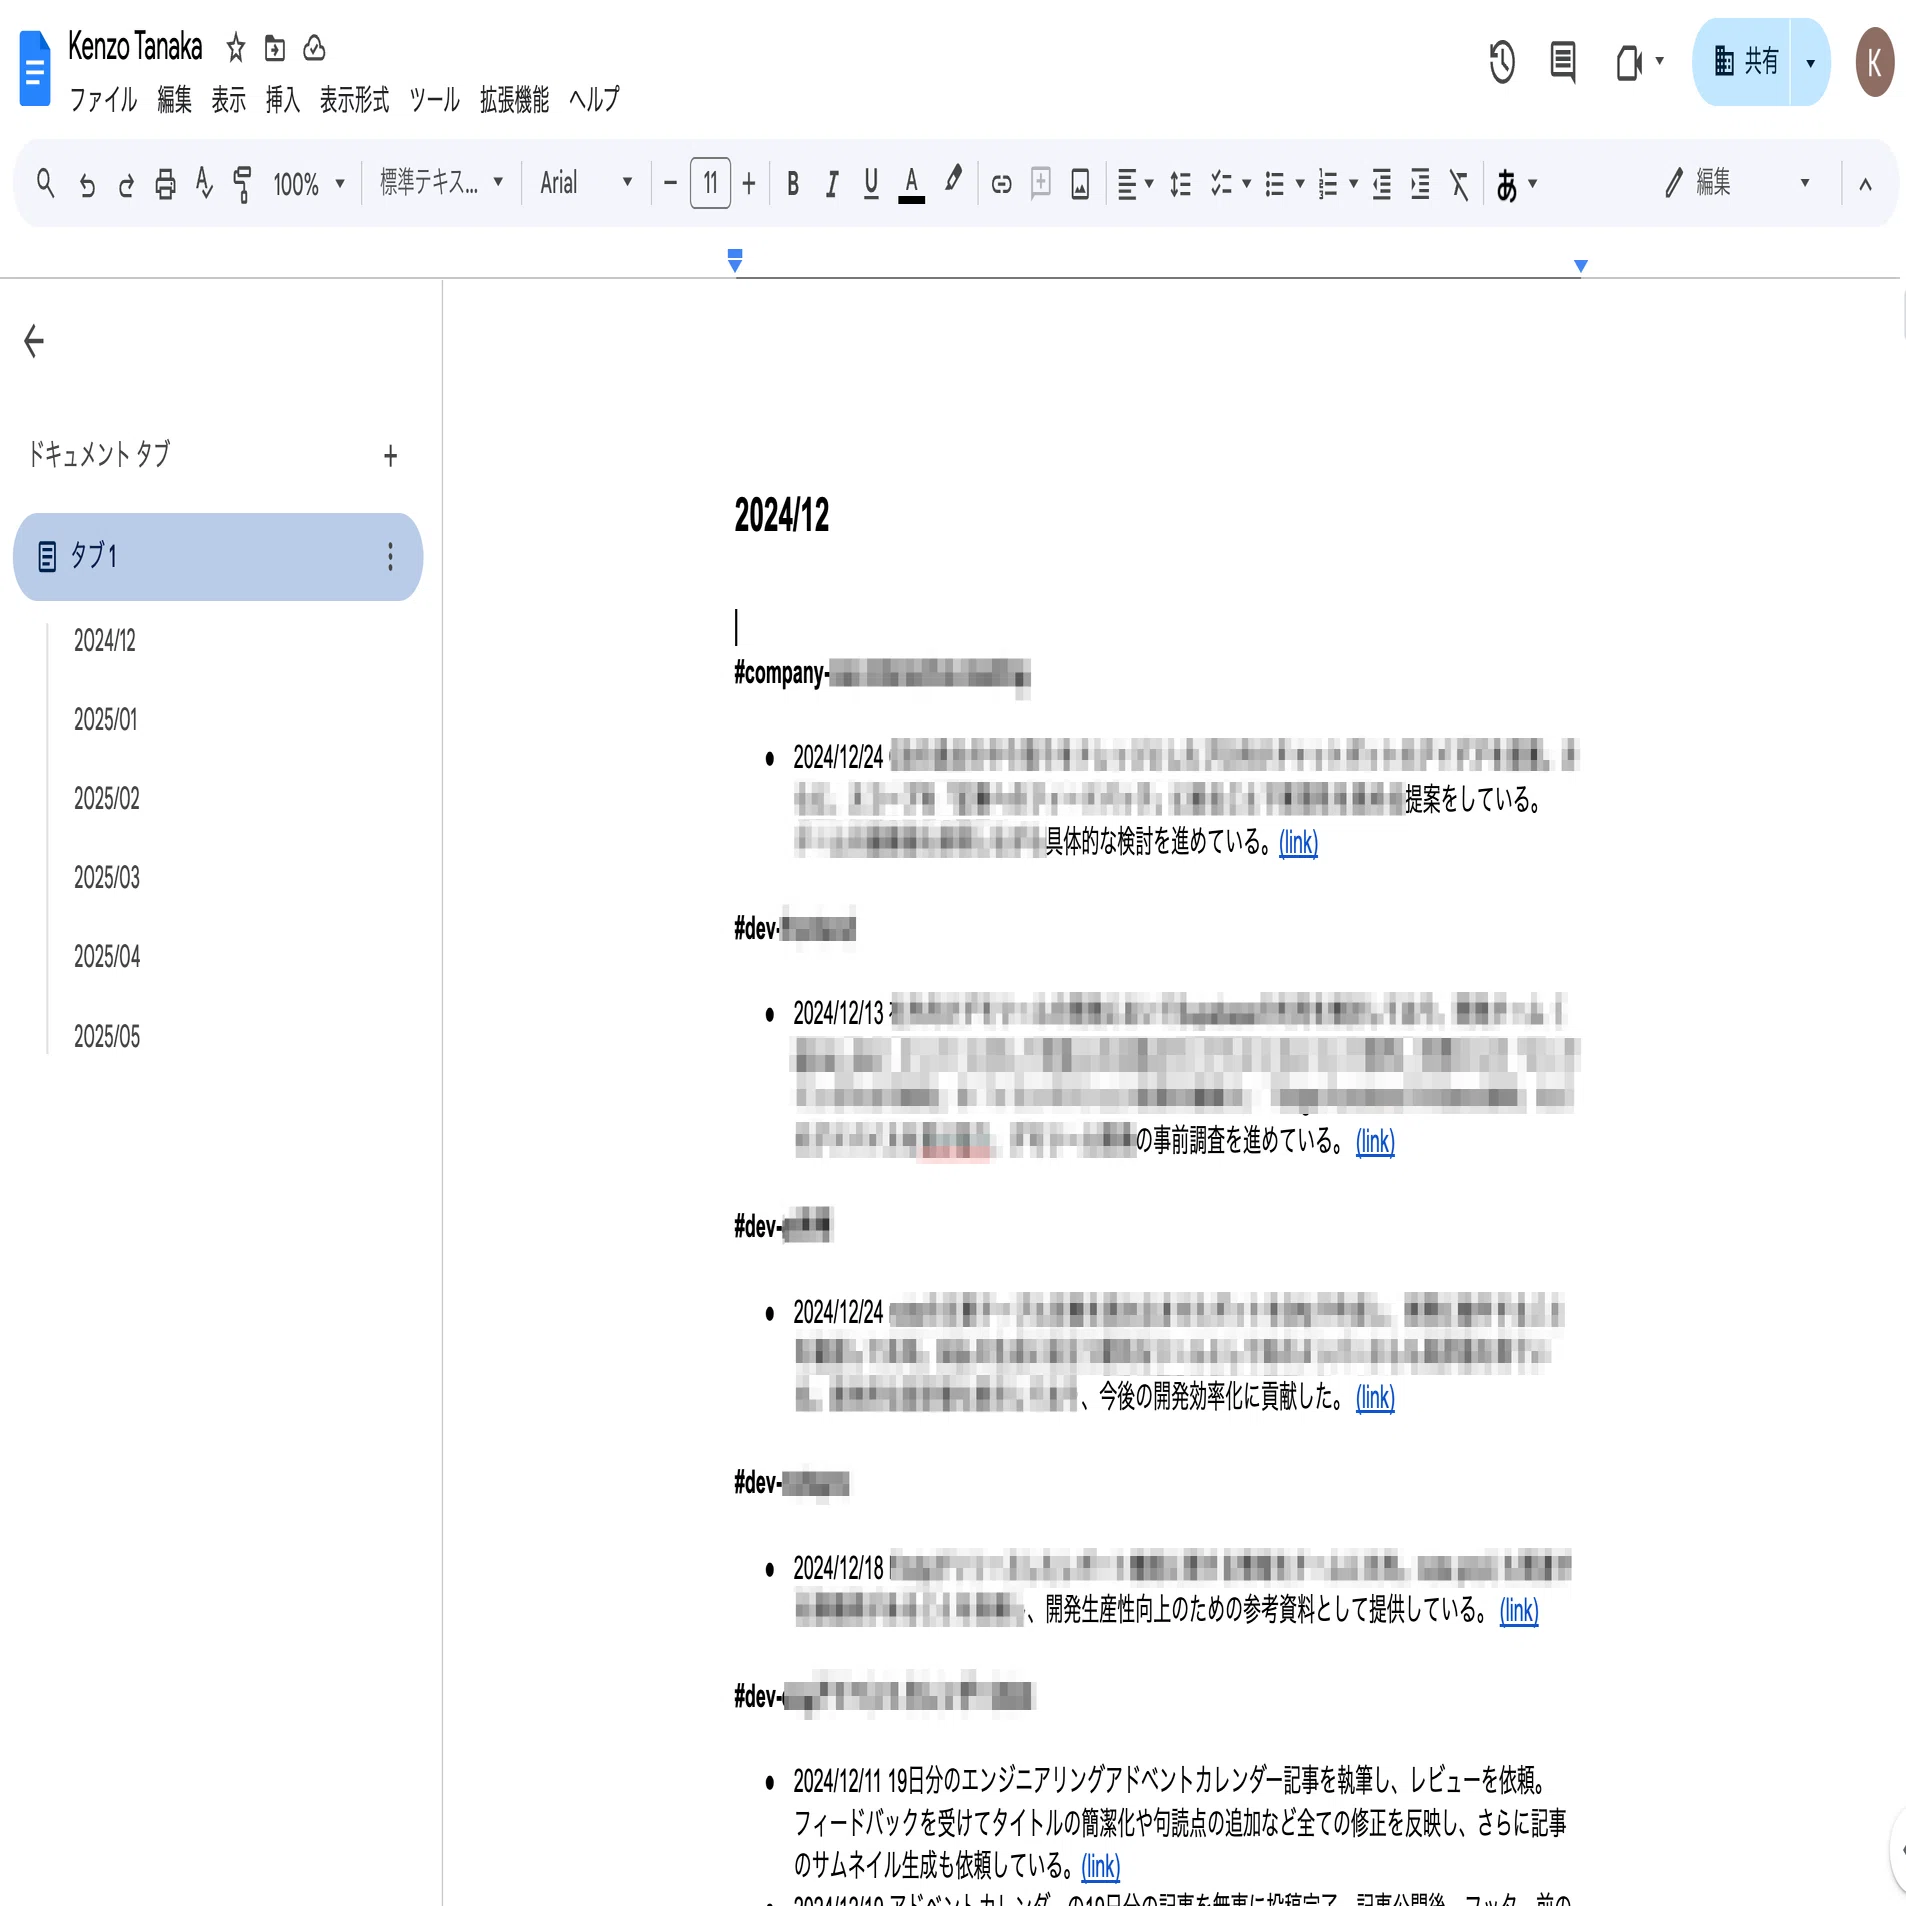Screen dimensions: 1906x1906
Task: Add a new document tab
Action: [390, 456]
